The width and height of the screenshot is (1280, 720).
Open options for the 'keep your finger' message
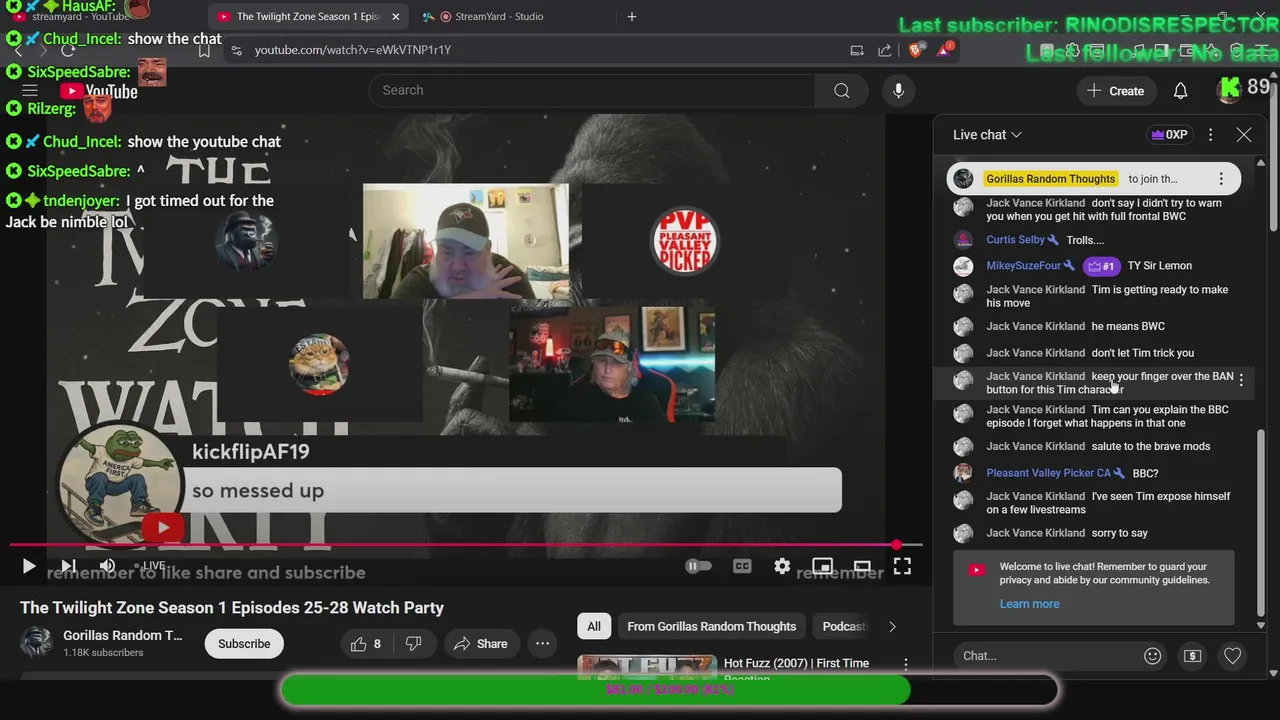(1241, 380)
